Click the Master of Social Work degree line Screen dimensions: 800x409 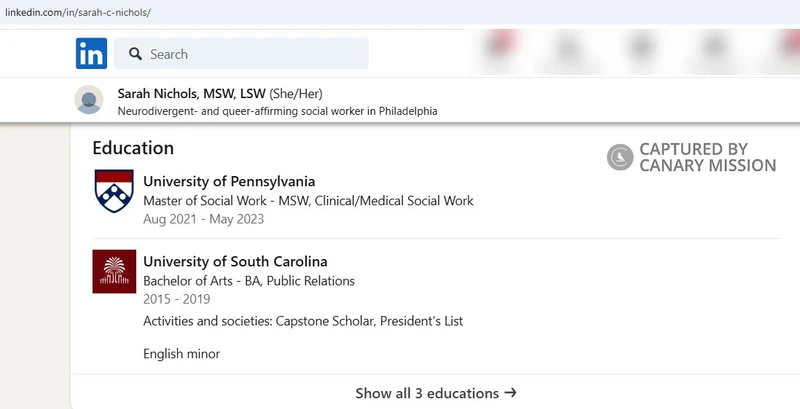308,200
